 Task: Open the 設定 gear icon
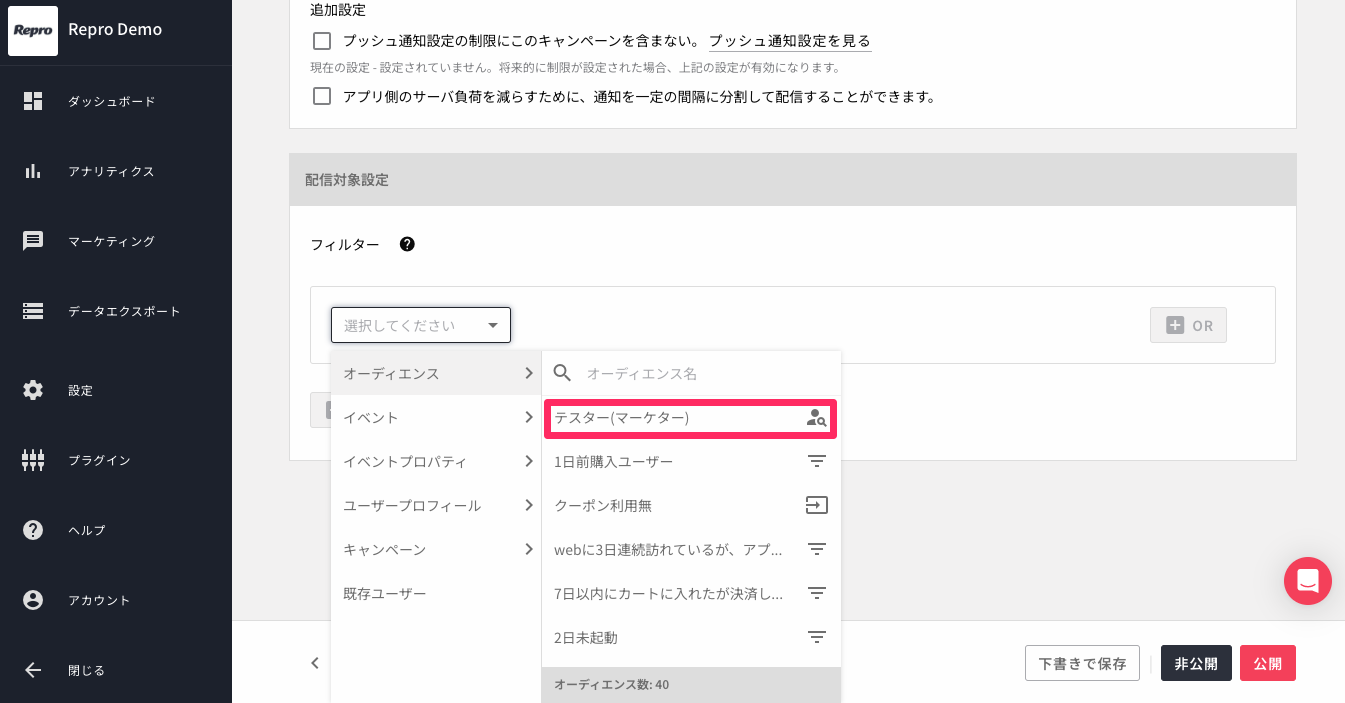point(33,390)
